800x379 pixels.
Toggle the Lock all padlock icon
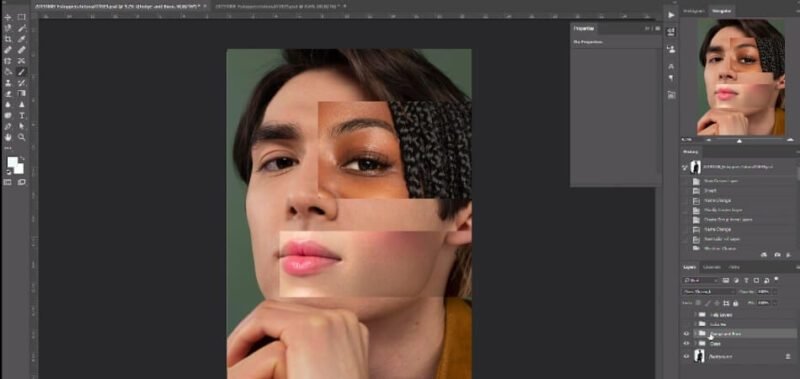click(736, 303)
